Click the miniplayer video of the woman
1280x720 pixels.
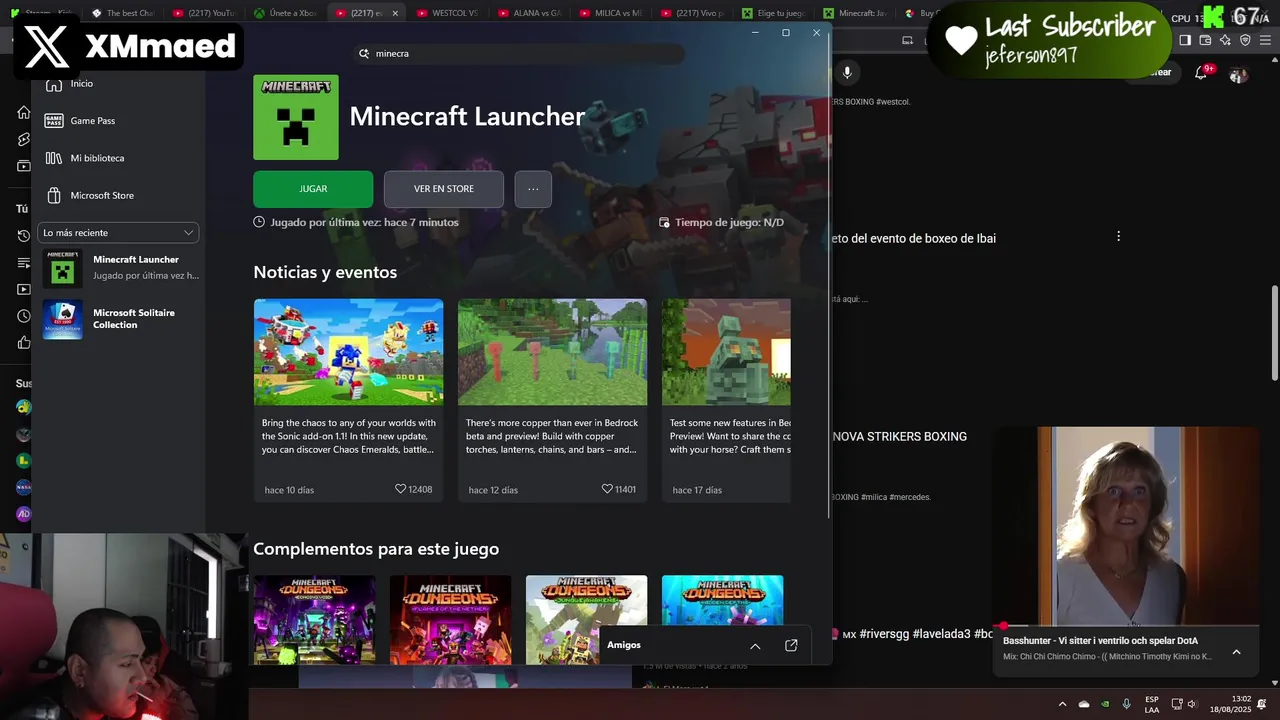[x=1126, y=526]
